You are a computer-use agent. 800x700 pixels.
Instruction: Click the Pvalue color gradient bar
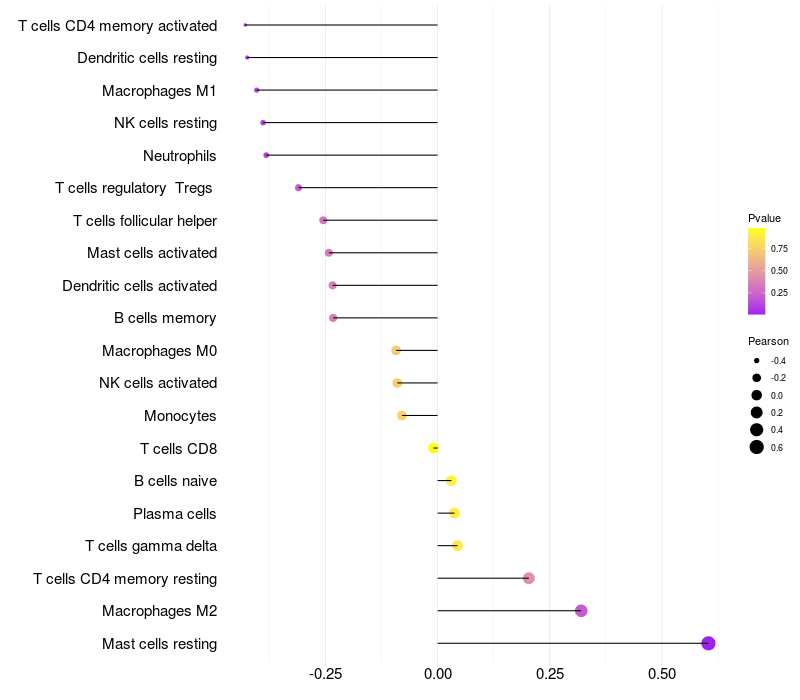757,271
